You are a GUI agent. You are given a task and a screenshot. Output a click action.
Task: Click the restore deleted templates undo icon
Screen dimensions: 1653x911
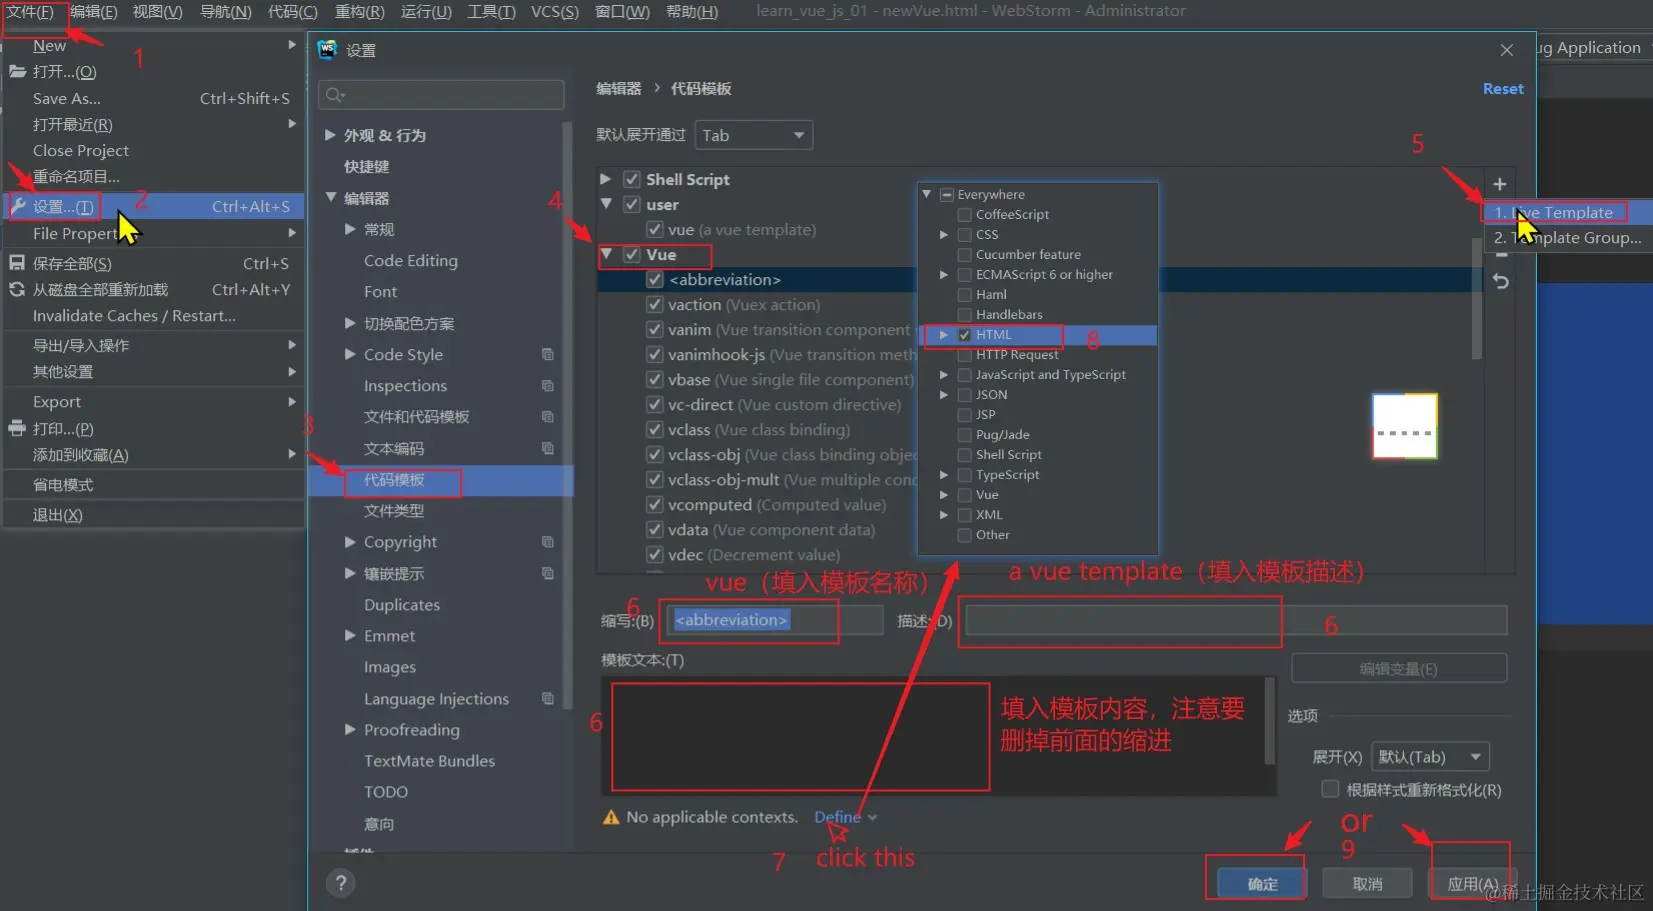[1500, 282]
